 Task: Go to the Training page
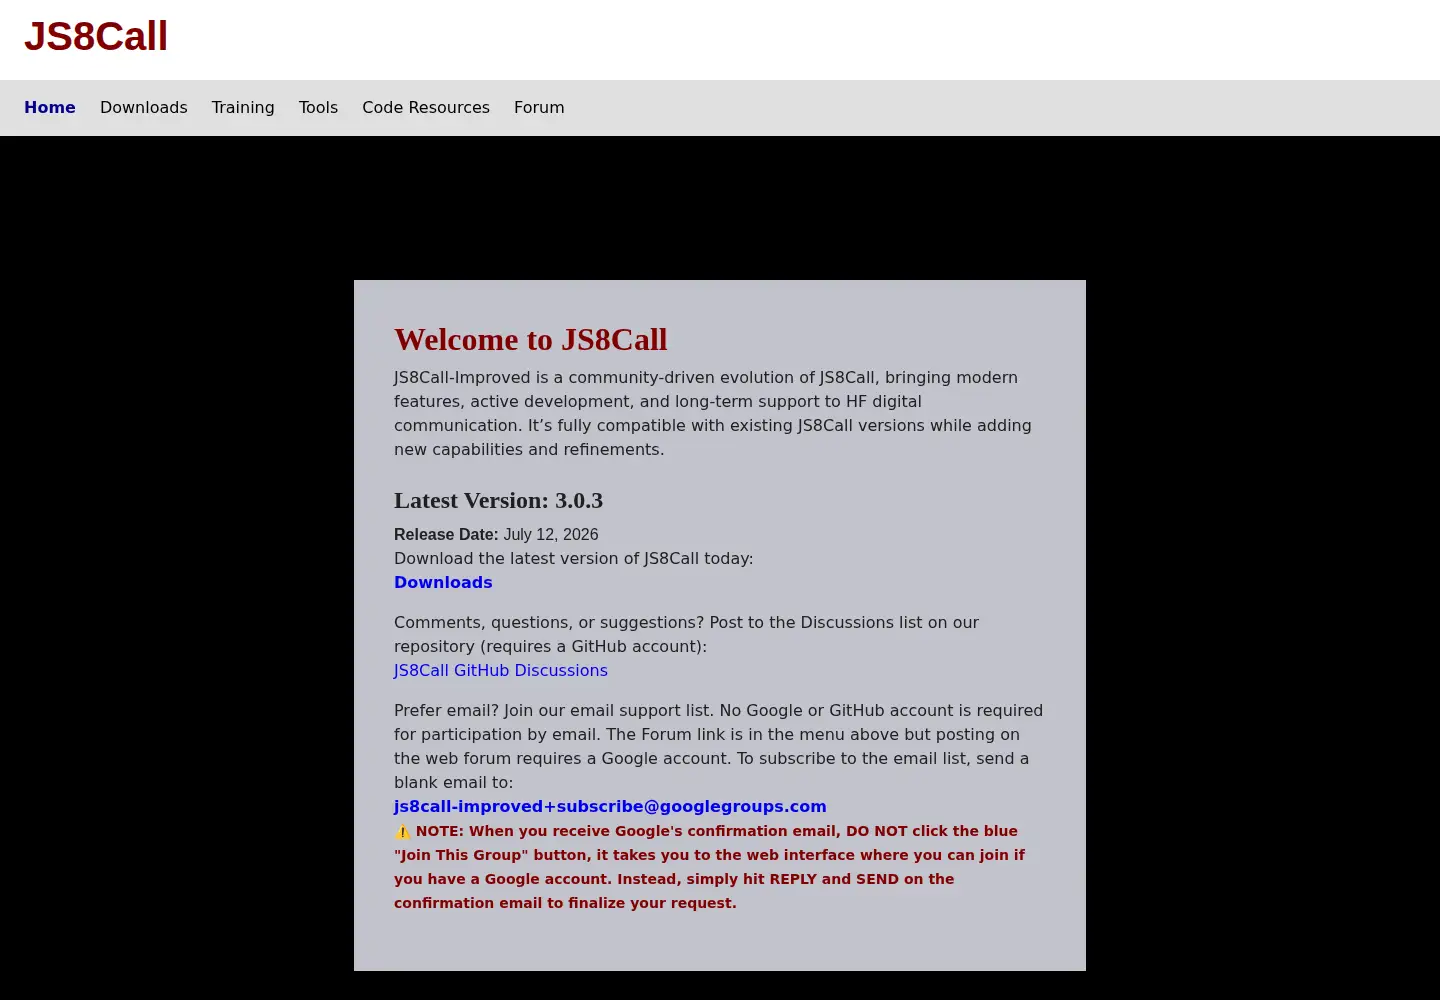click(243, 107)
